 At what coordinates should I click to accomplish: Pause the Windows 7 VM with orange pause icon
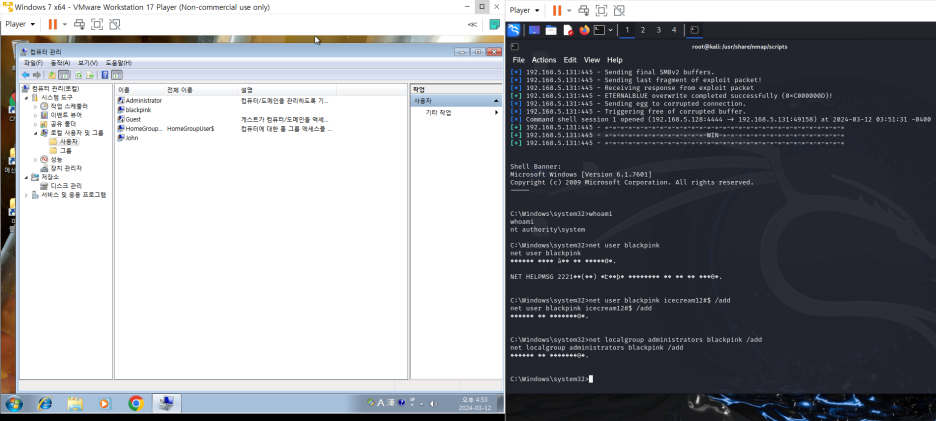[53, 24]
